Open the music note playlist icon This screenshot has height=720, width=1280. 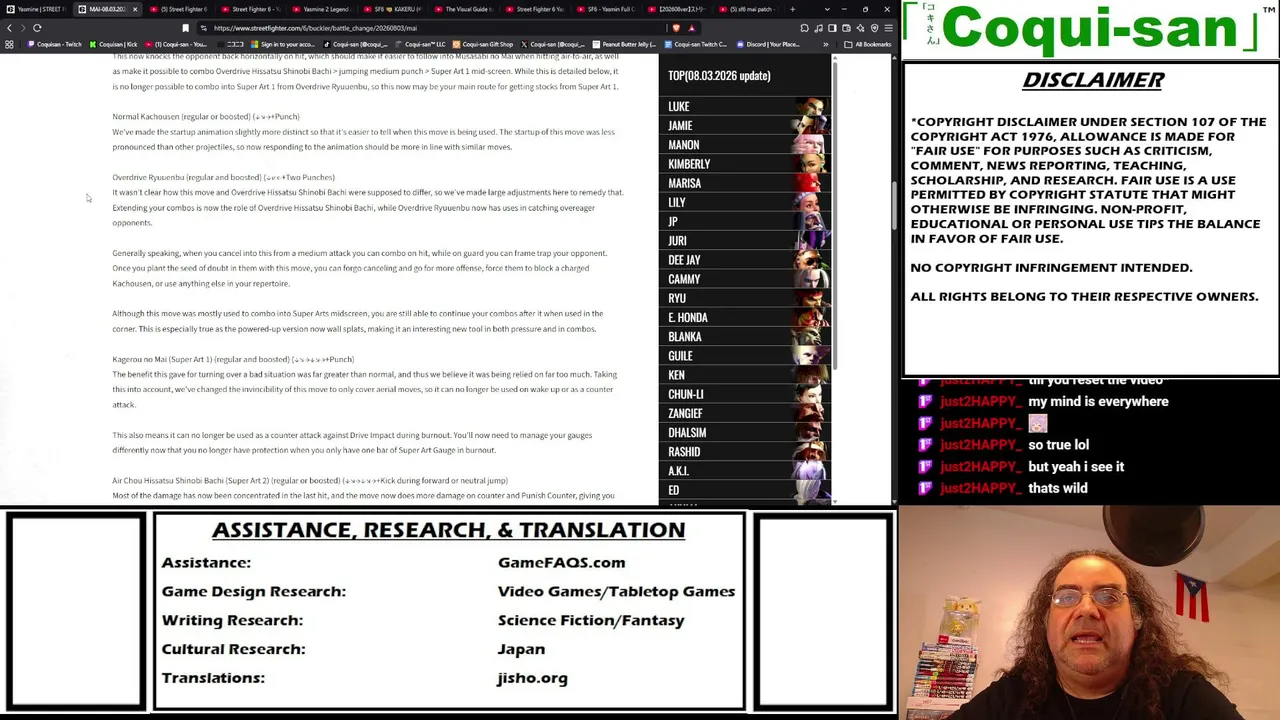point(818,28)
